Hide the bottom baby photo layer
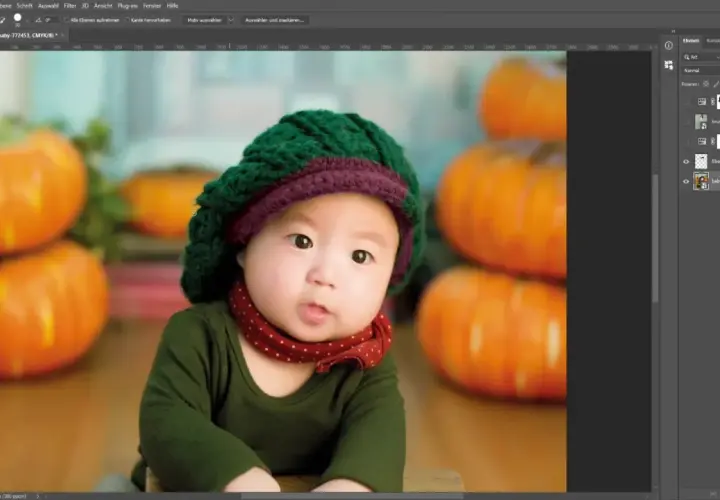This screenshot has width=720, height=500. [686, 181]
